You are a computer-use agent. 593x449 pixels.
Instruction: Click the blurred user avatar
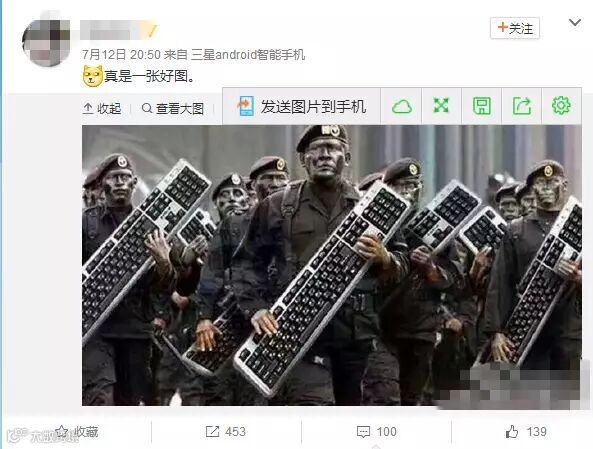point(47,42)
